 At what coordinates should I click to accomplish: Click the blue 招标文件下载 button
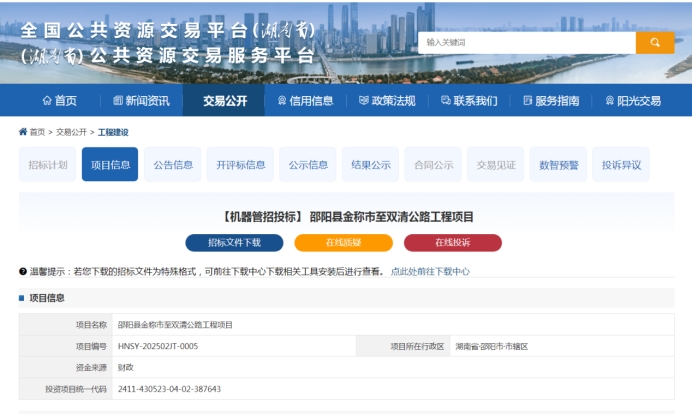pos(234,243)
